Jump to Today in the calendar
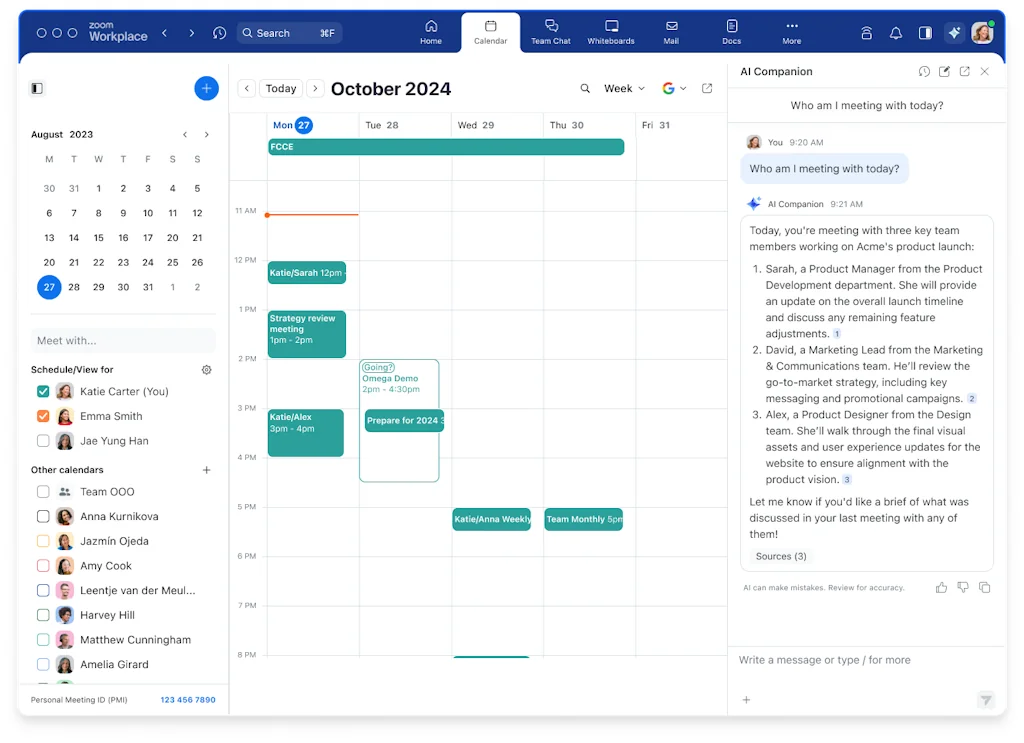This screenshot has height=743, width=1024. pos(280,89)
